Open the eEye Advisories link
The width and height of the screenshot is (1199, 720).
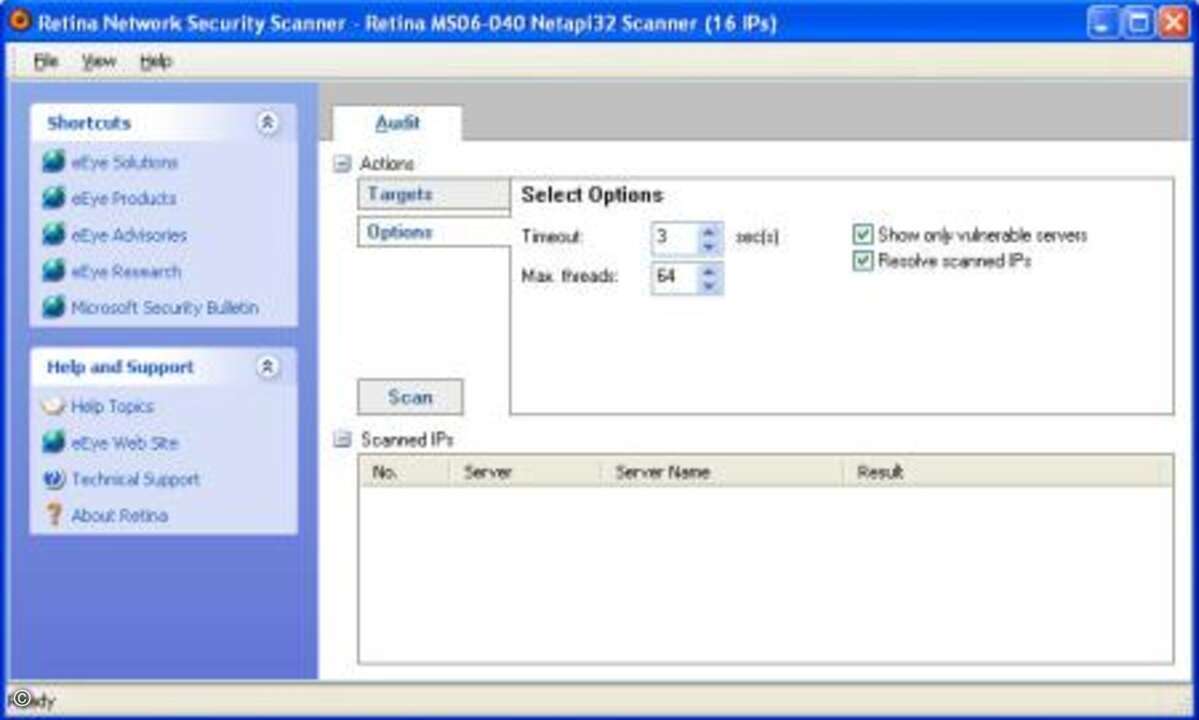click(128, 235)
